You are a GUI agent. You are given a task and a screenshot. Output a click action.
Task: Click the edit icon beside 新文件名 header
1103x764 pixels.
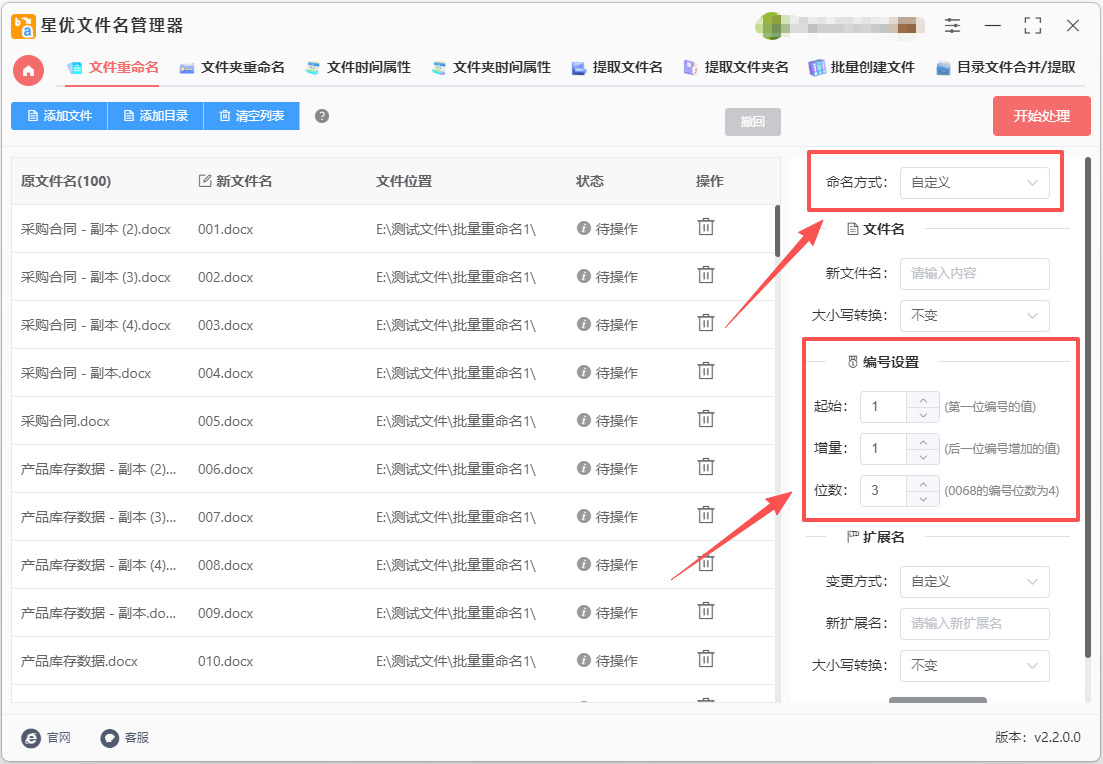coord(205,181)
